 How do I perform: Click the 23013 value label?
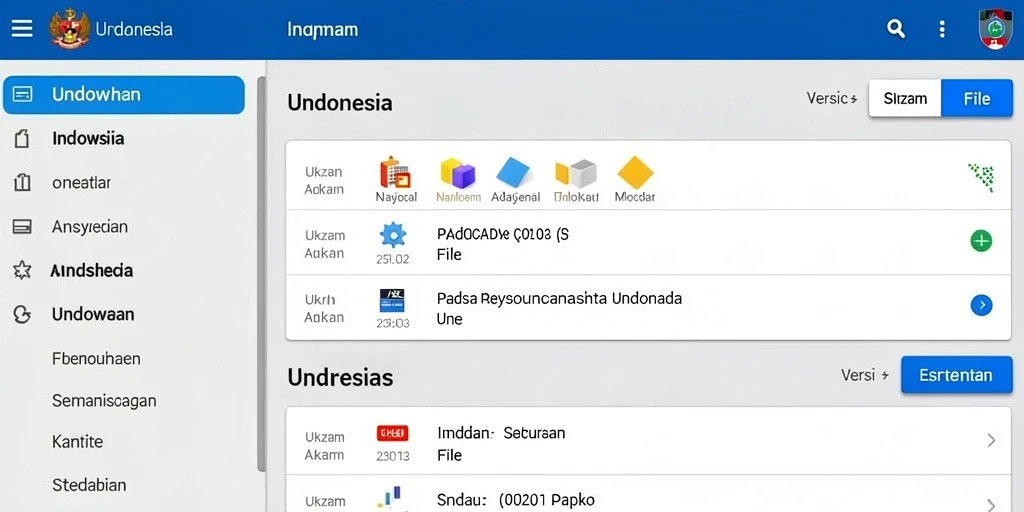[392, 456]
